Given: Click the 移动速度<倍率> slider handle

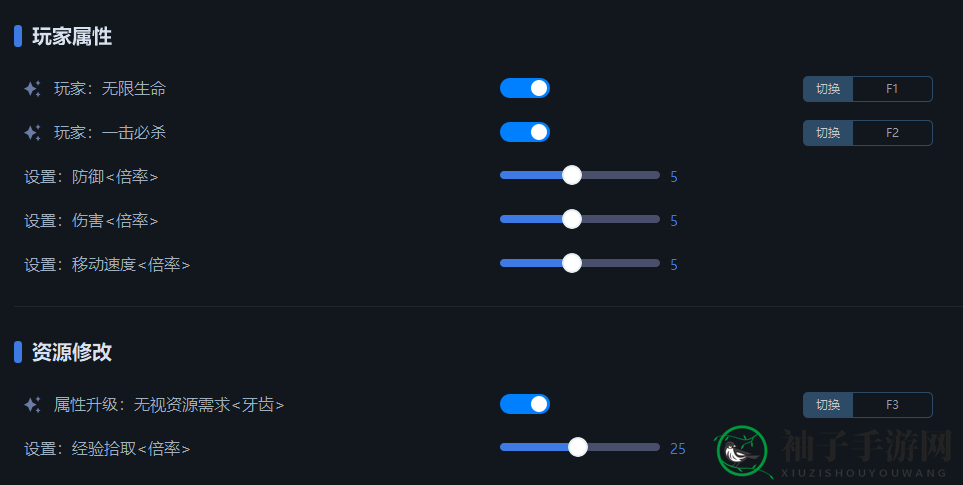Looking at the screenshot, I should [x=572, y=263].
